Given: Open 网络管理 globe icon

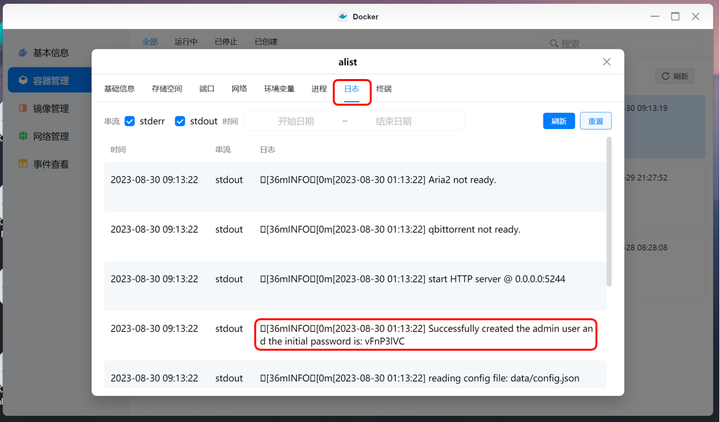Looking at the screenshot, I should (x=23, y=136).
